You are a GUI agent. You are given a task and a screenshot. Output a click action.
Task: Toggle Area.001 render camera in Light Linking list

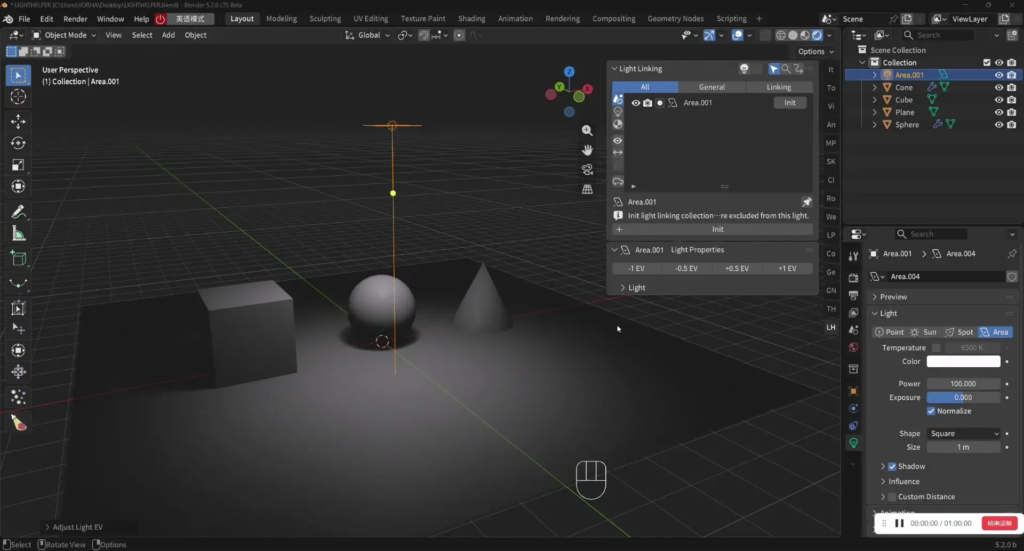coord(647,103)
